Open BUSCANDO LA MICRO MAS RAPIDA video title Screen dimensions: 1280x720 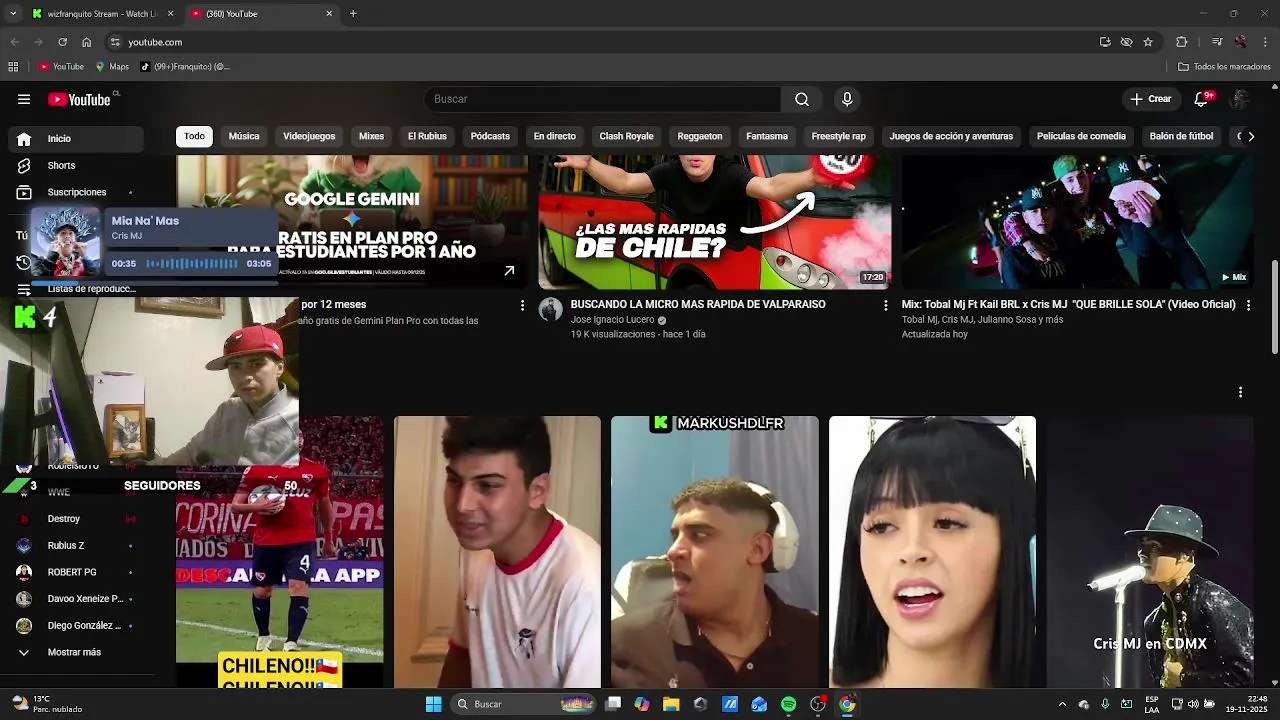(x=698, y=304)
